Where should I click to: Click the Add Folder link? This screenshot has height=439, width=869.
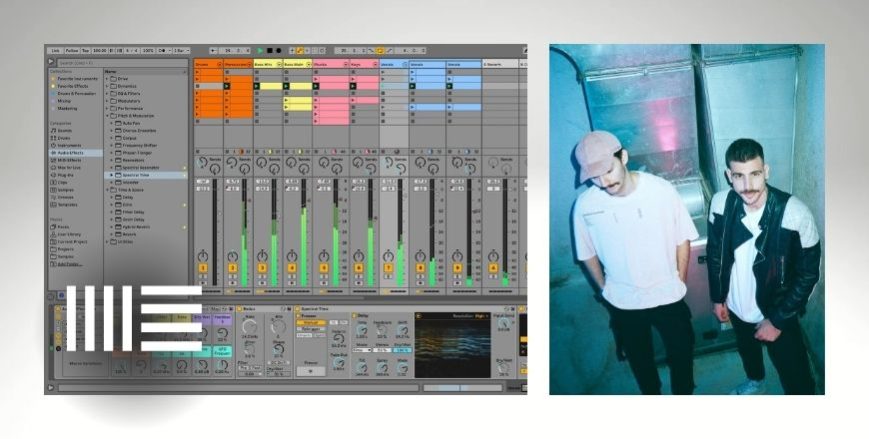69,264
